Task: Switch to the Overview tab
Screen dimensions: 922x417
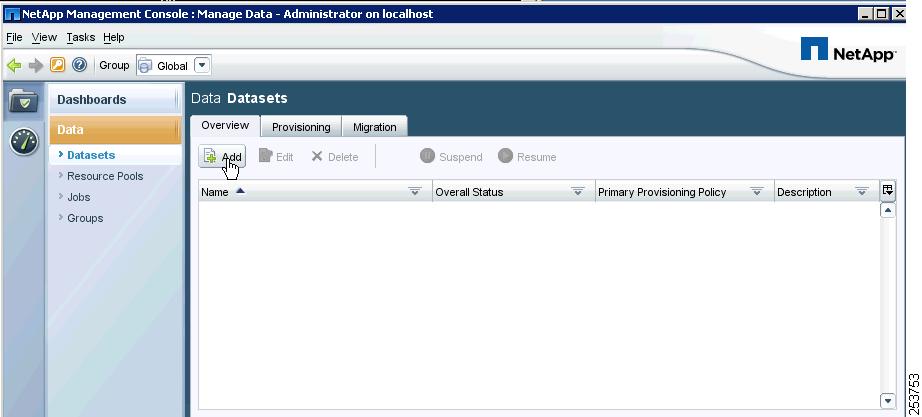Action: coord(225,126)
